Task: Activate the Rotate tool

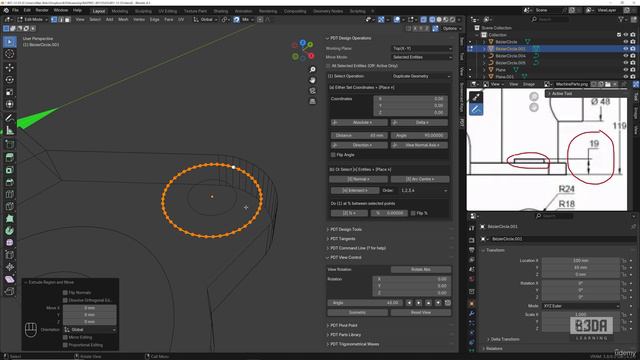Action: (x=9, y=80)
